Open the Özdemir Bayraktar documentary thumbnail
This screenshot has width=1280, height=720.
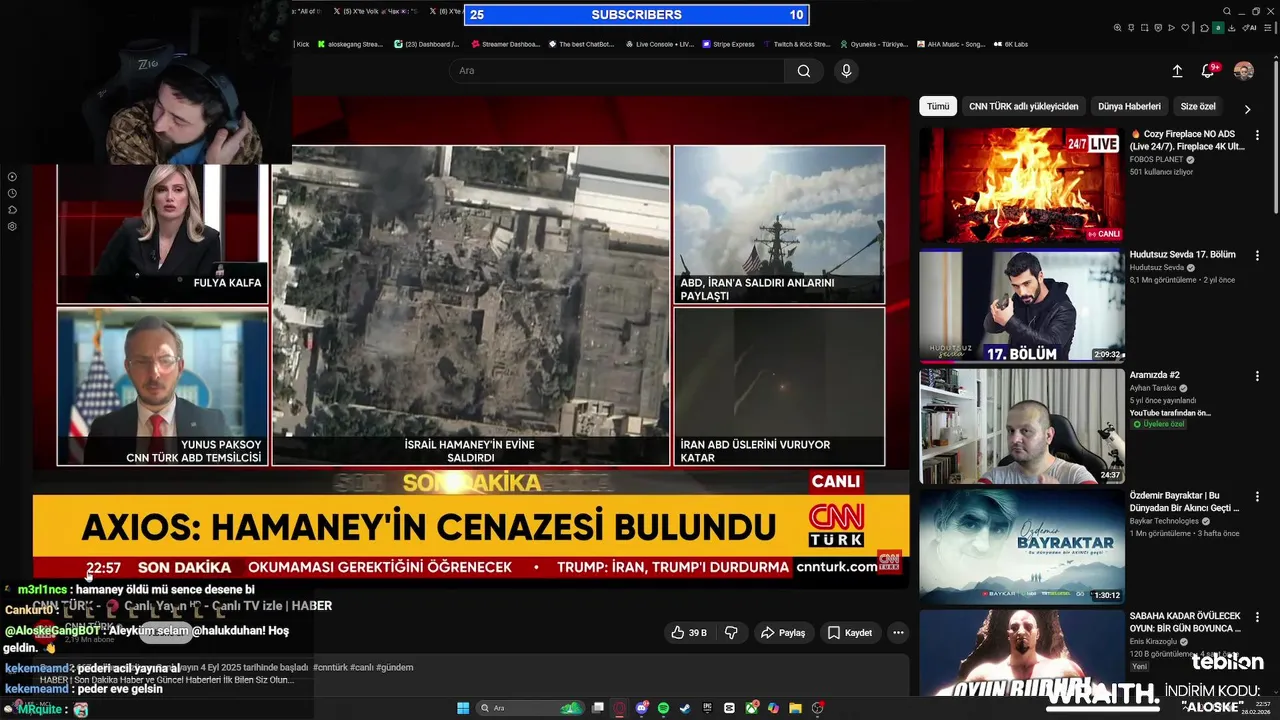(1022, 547)
